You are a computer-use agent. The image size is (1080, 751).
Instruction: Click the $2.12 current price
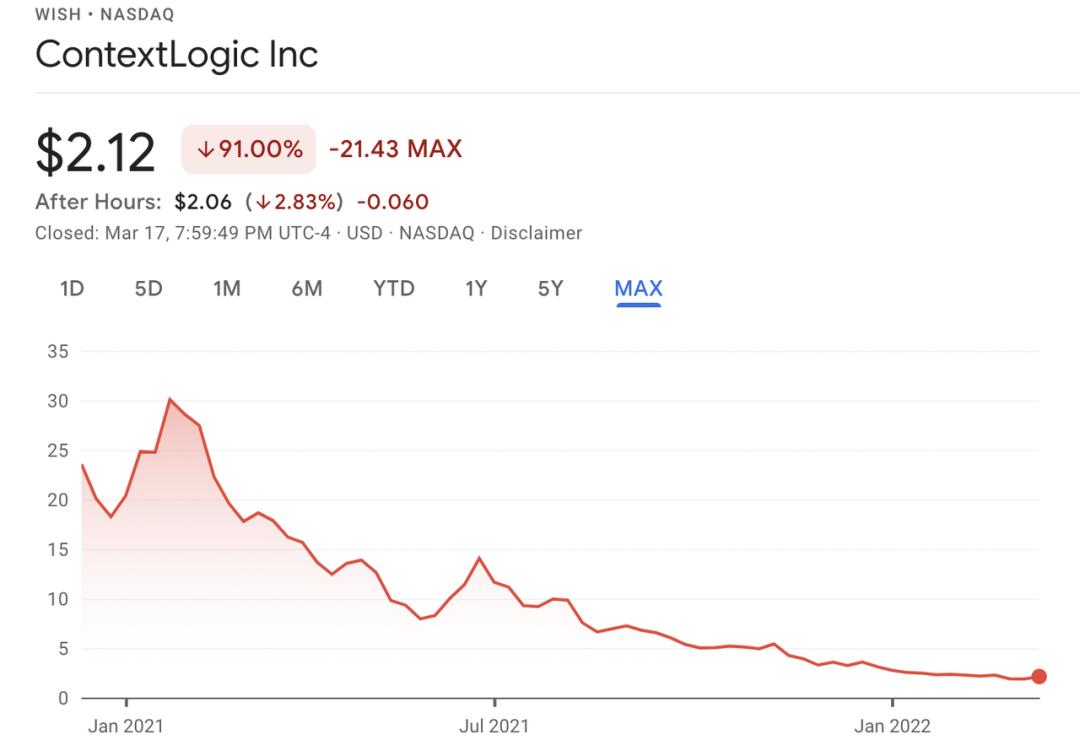96,152
